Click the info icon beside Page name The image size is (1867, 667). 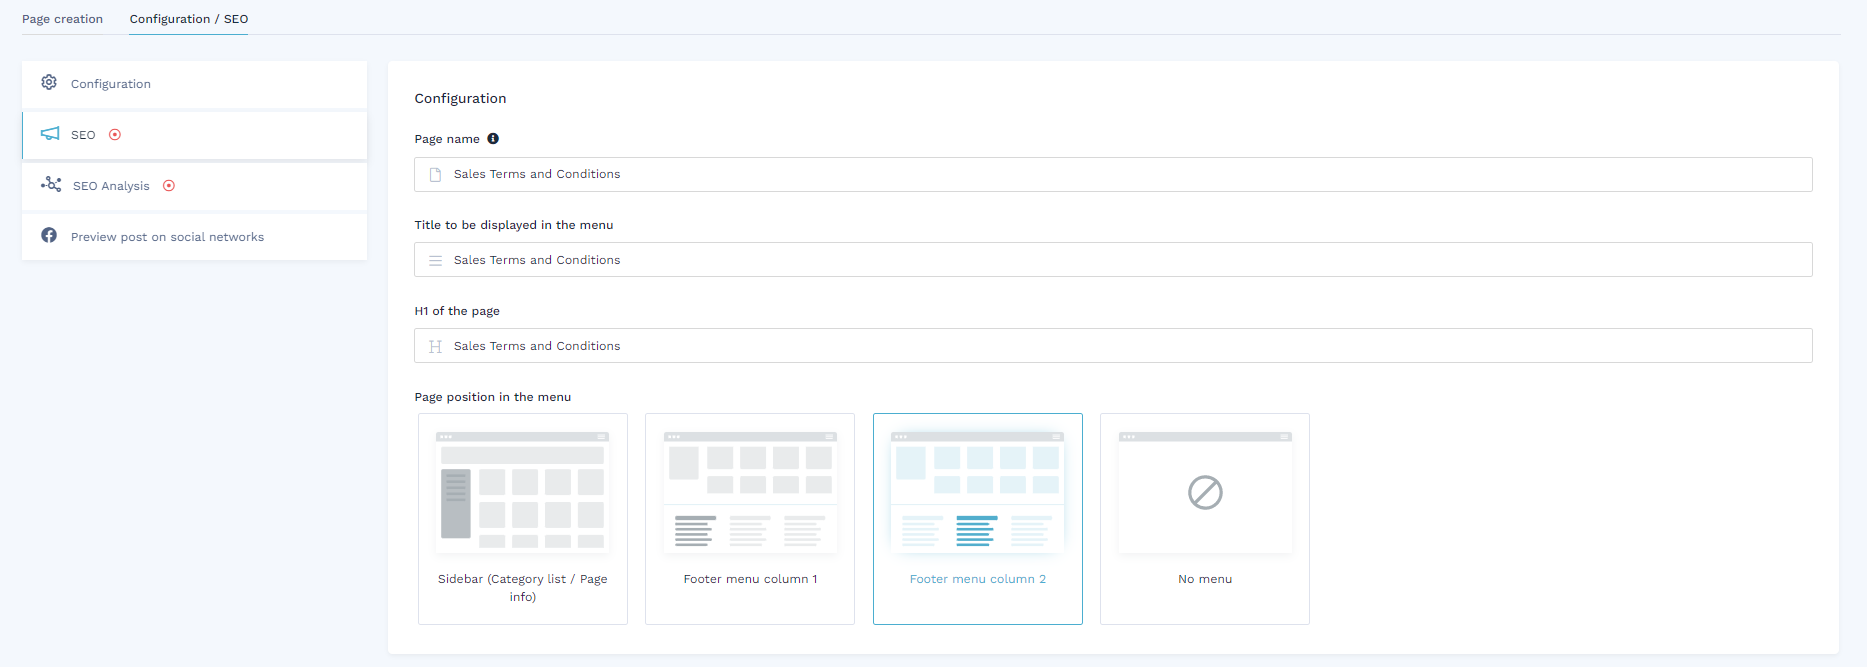tap(493, 139)
